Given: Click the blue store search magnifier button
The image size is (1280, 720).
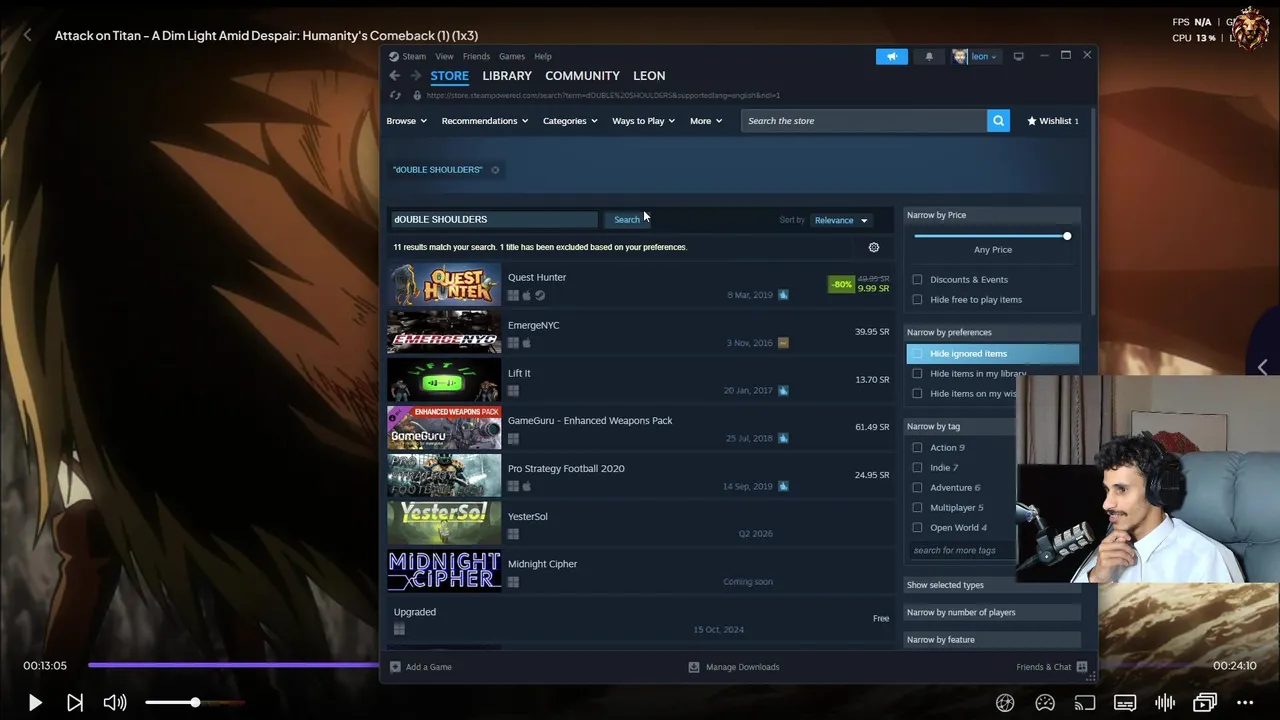Looking at the screenshot, I should pos(998,121).
